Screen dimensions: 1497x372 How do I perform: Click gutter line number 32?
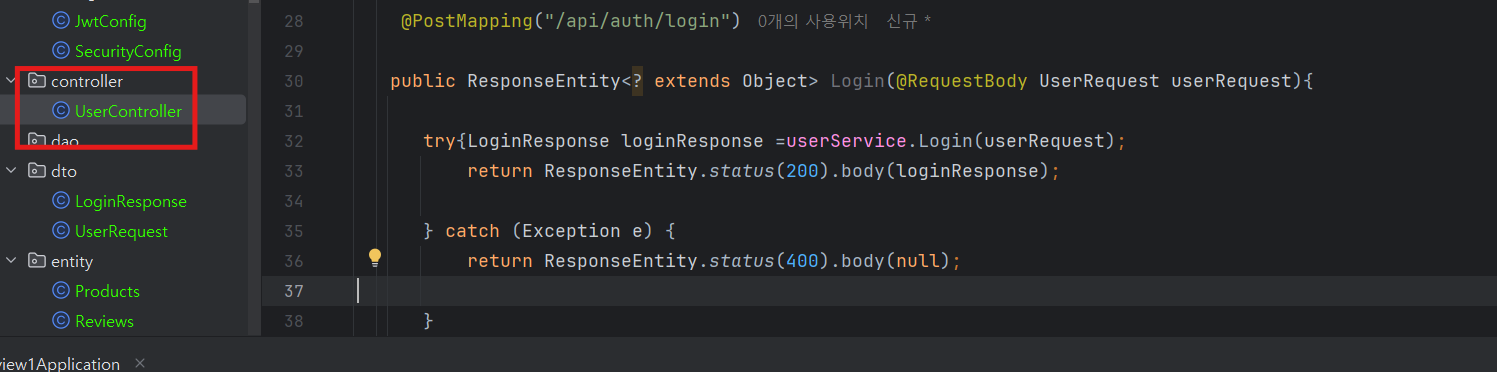pyautogui.click(x=293, y=141)
